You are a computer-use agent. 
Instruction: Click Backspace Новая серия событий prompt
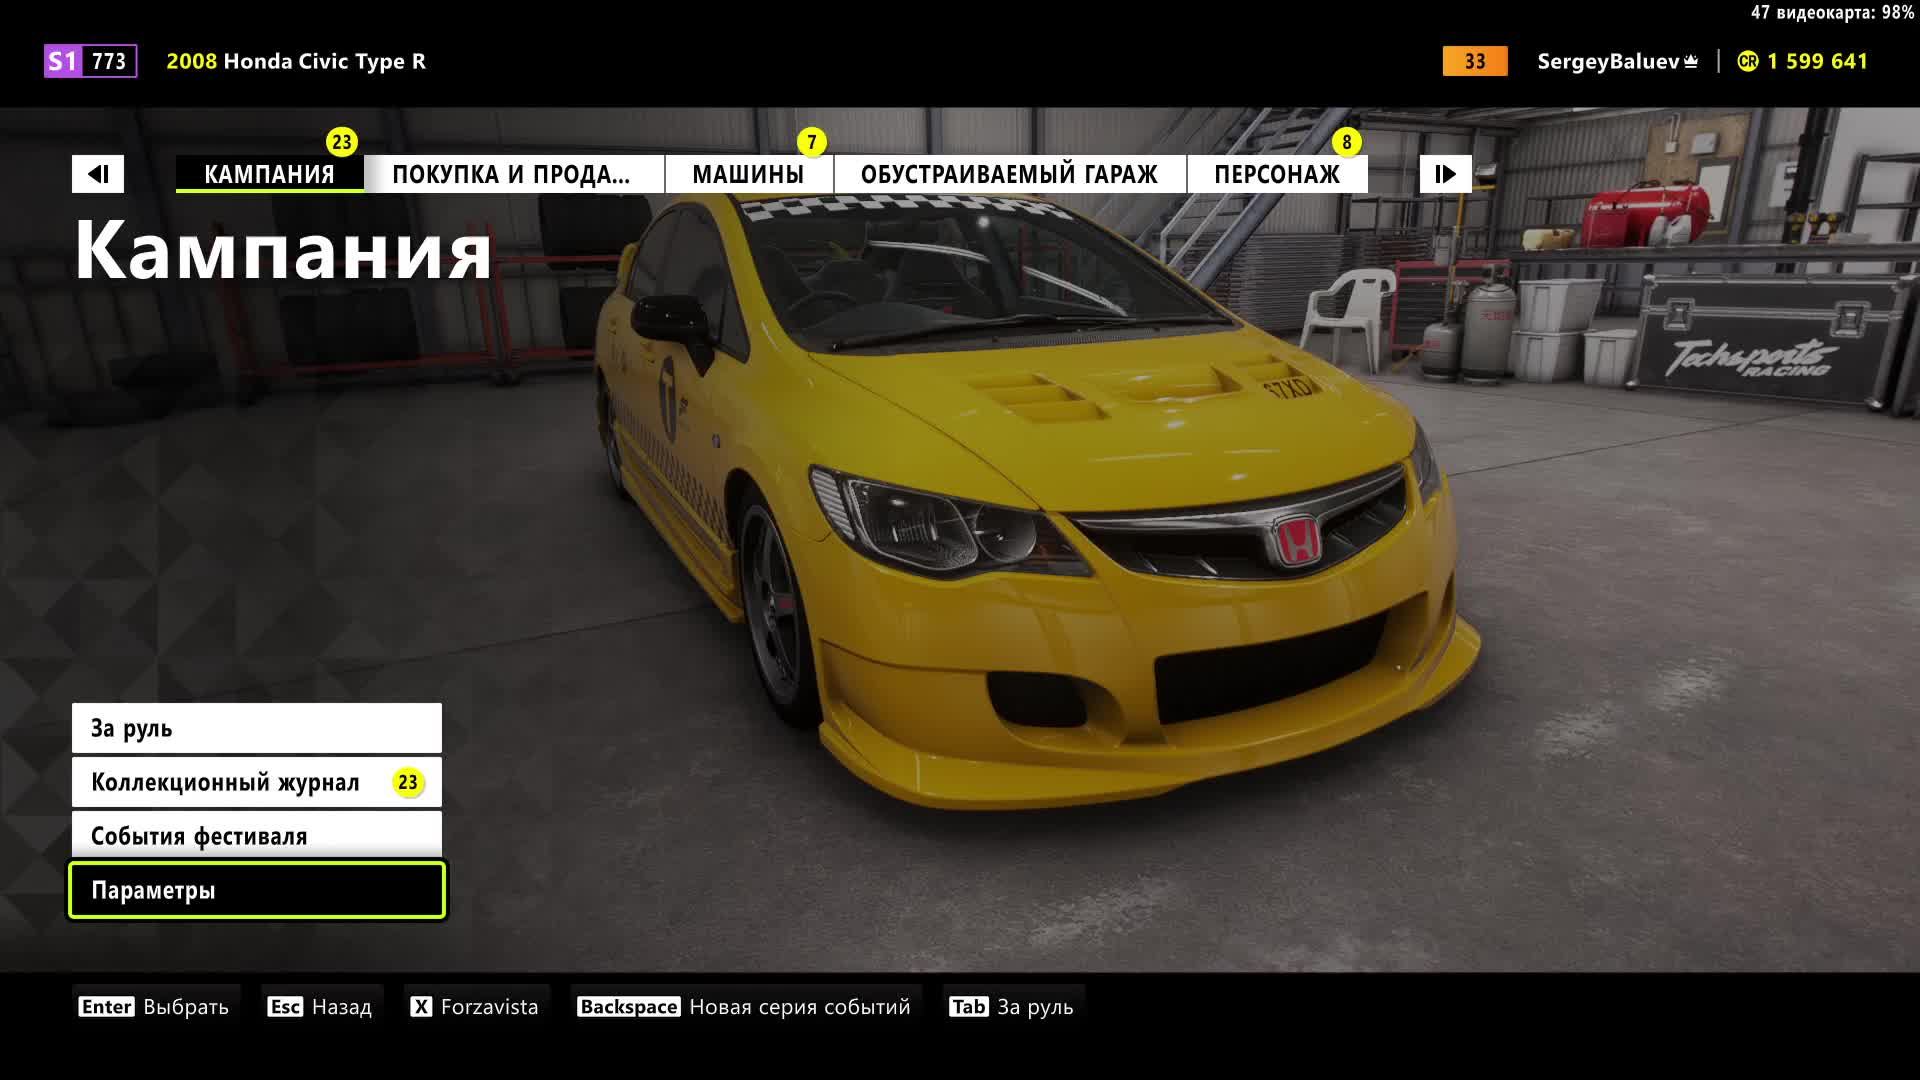click(744, 1006)
